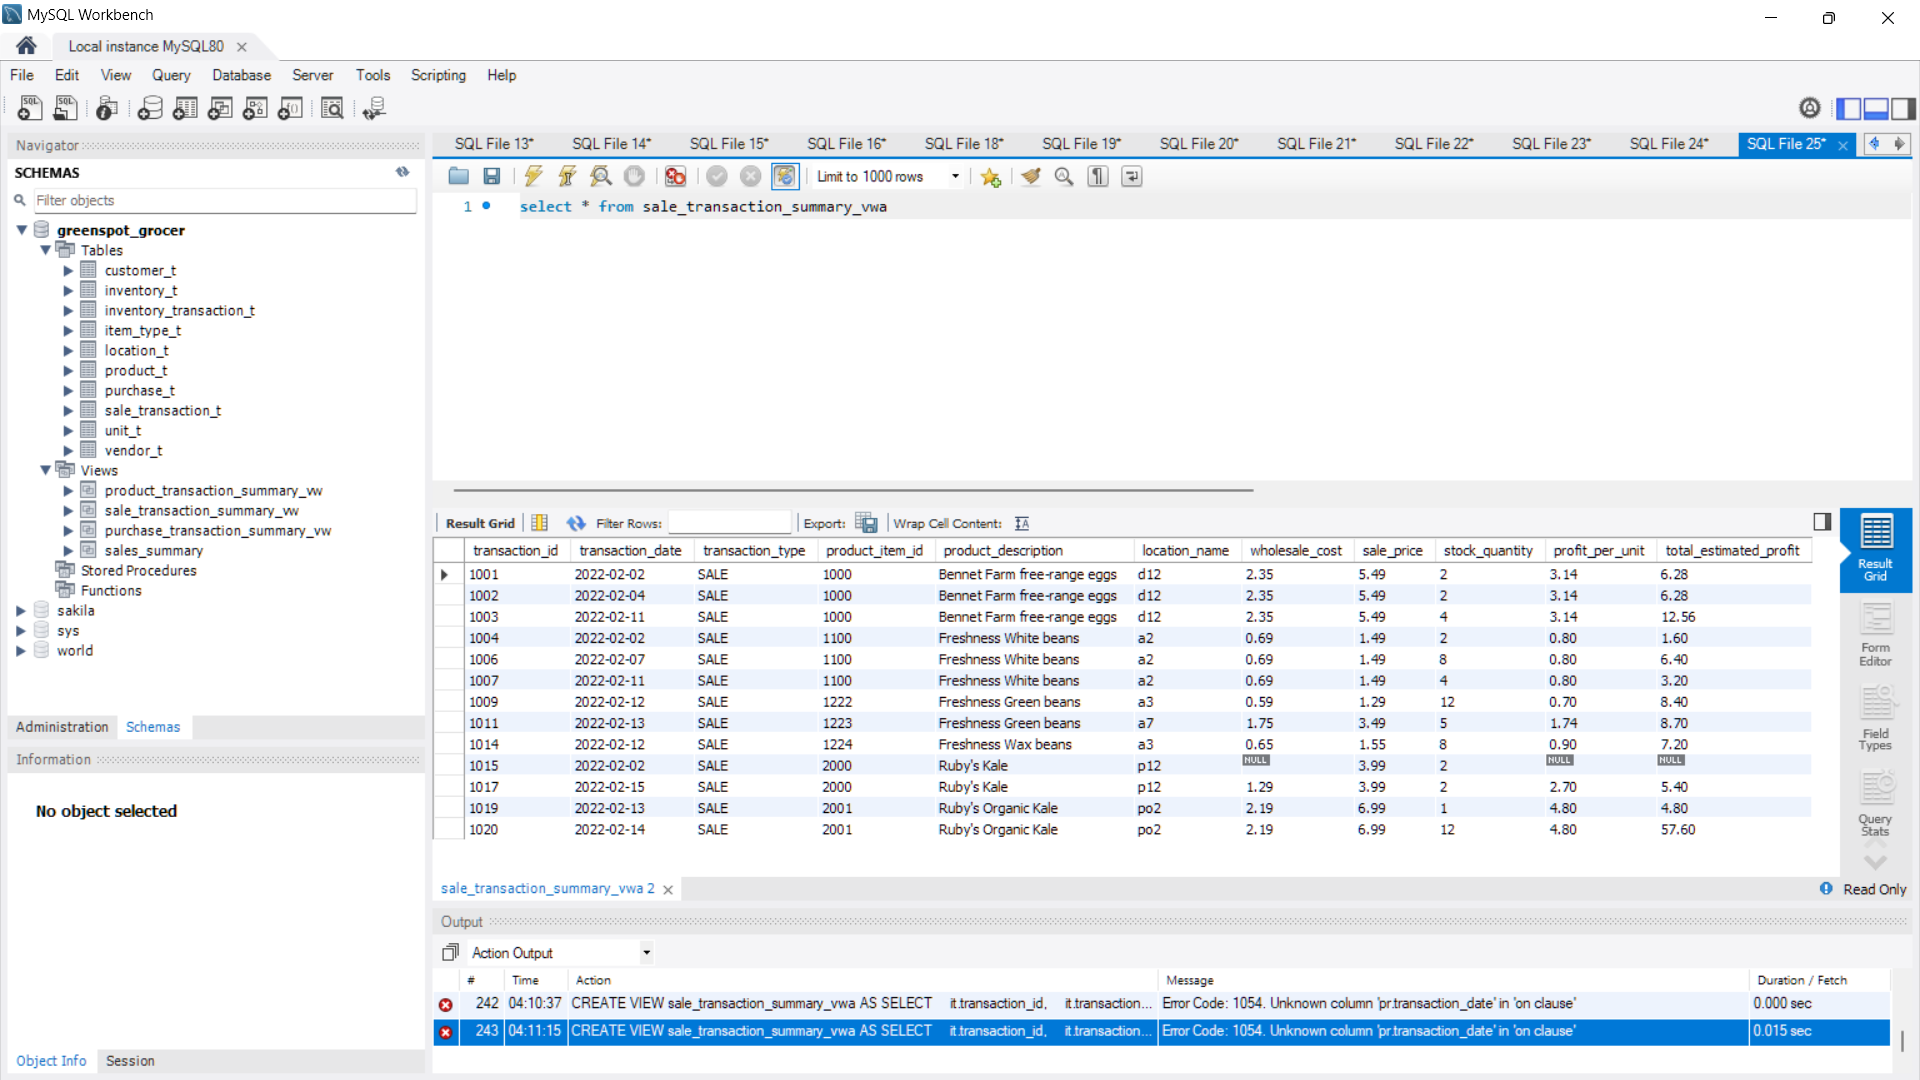This screenshot has width=1920, height=1080.
Task: Switch to Administration tab
Action: tap(62, 727)
